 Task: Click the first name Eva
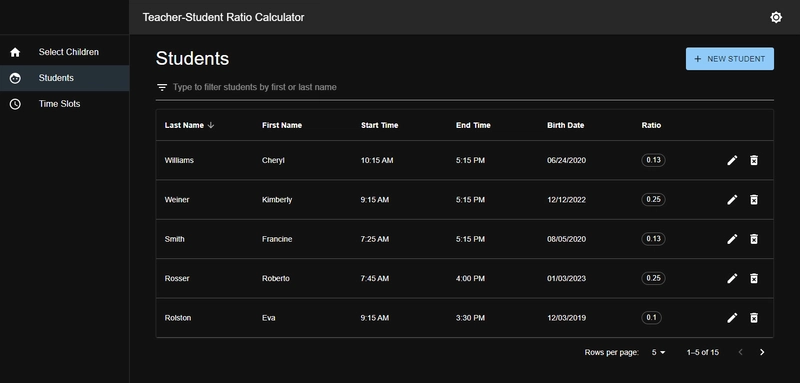[268, 318]
